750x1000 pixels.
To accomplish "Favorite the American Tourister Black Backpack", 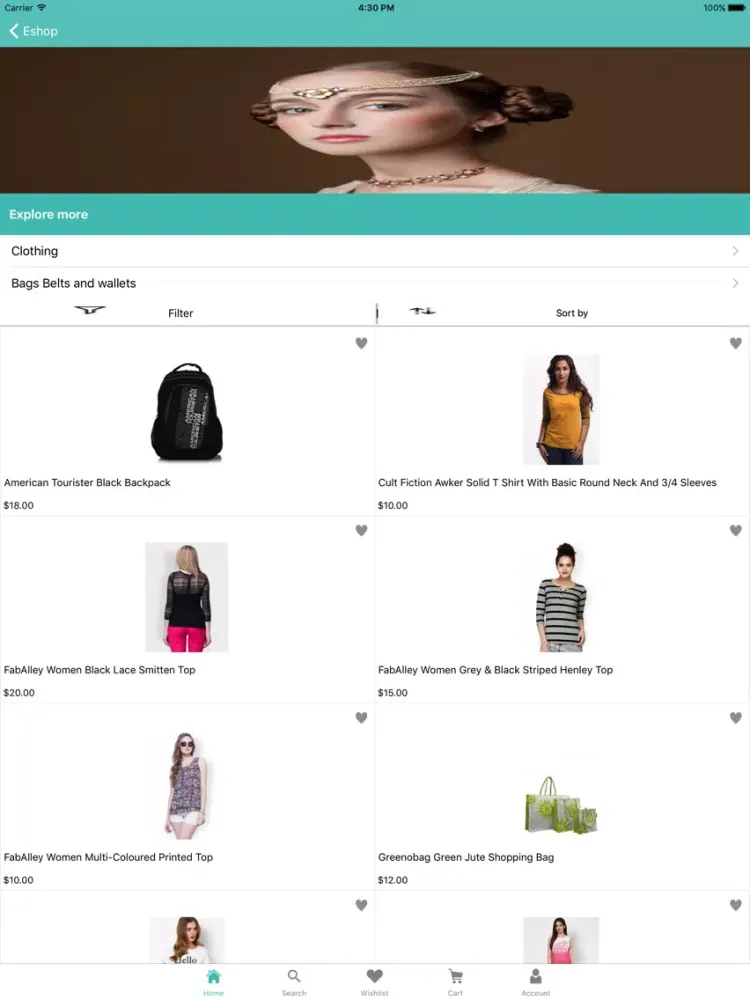I will pyautogui.click(x=361, y=343).
